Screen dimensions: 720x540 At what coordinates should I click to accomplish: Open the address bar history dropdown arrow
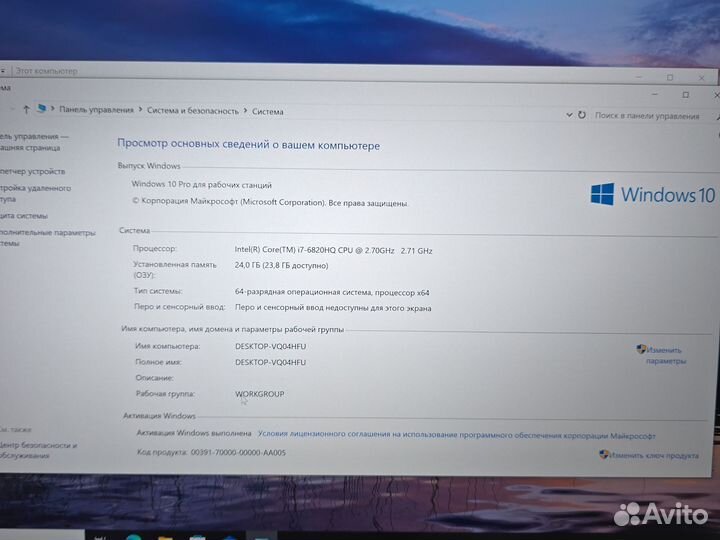[x=569, y=114]
